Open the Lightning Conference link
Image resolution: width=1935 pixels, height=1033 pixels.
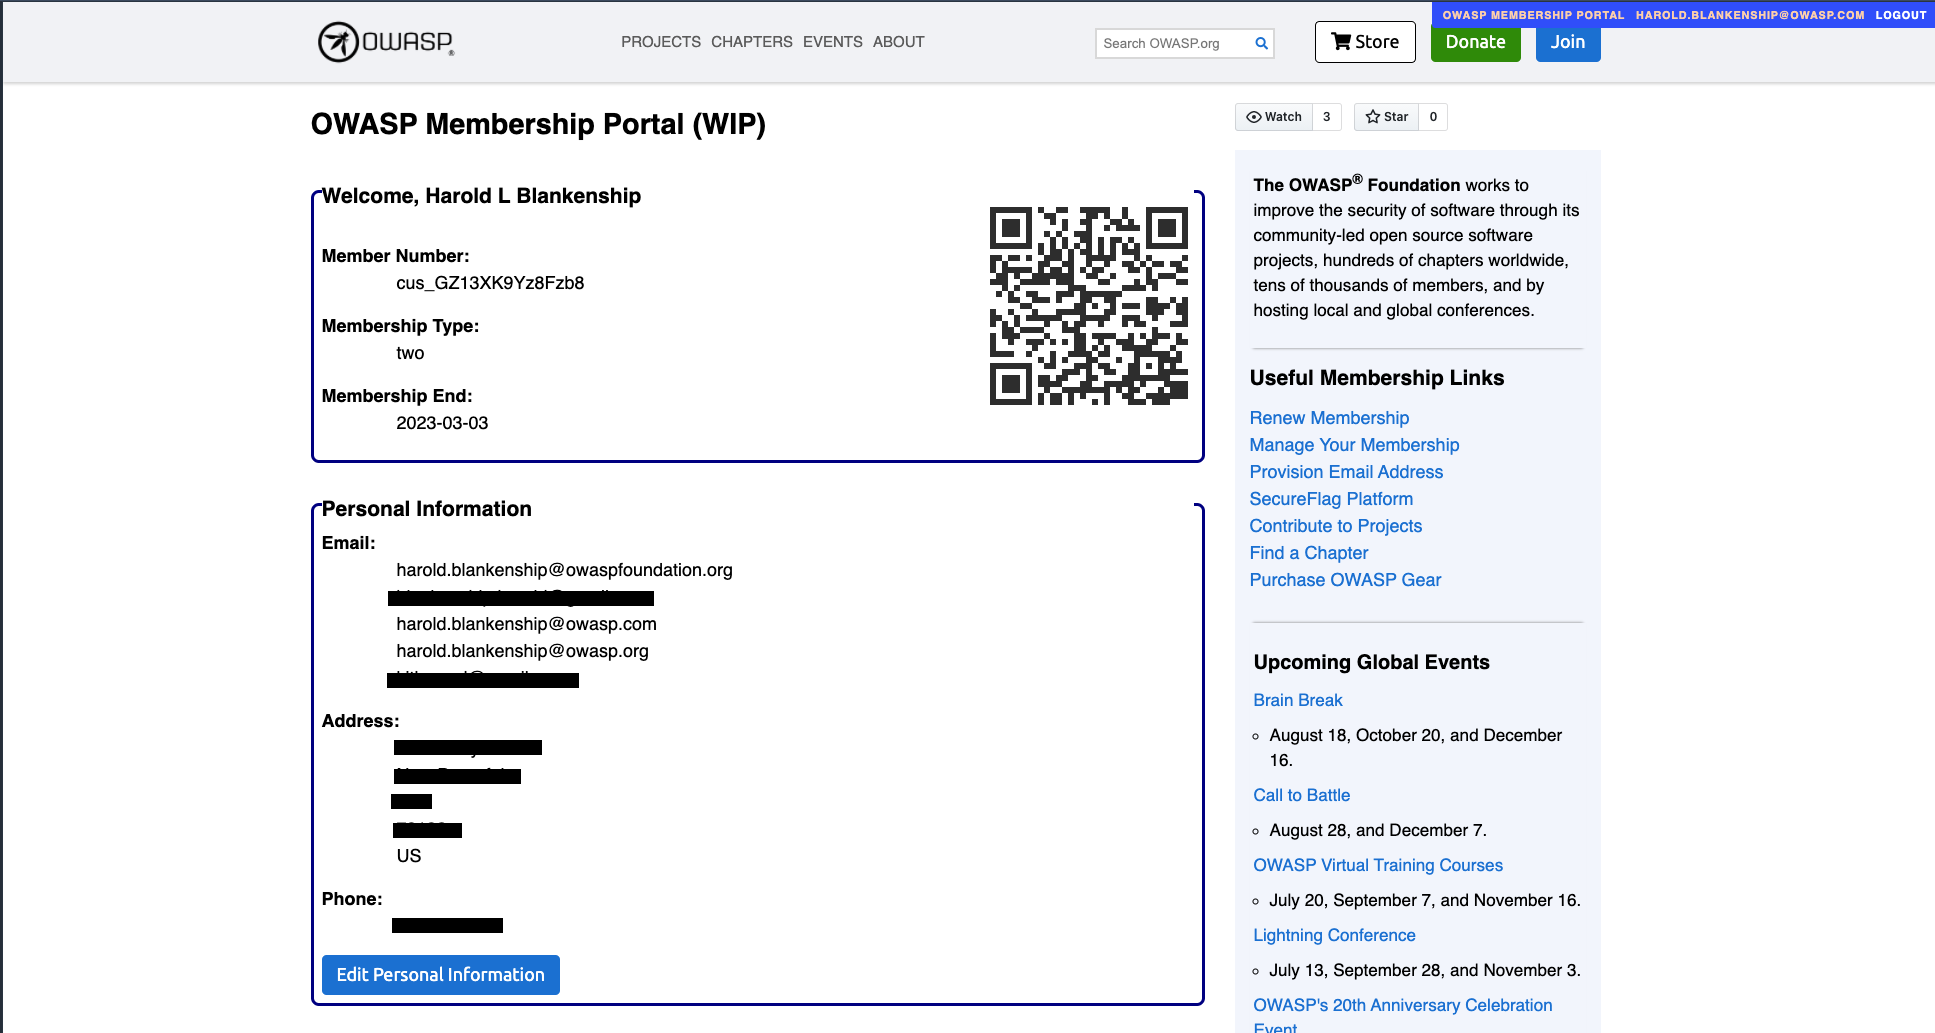click(1334, 935)
